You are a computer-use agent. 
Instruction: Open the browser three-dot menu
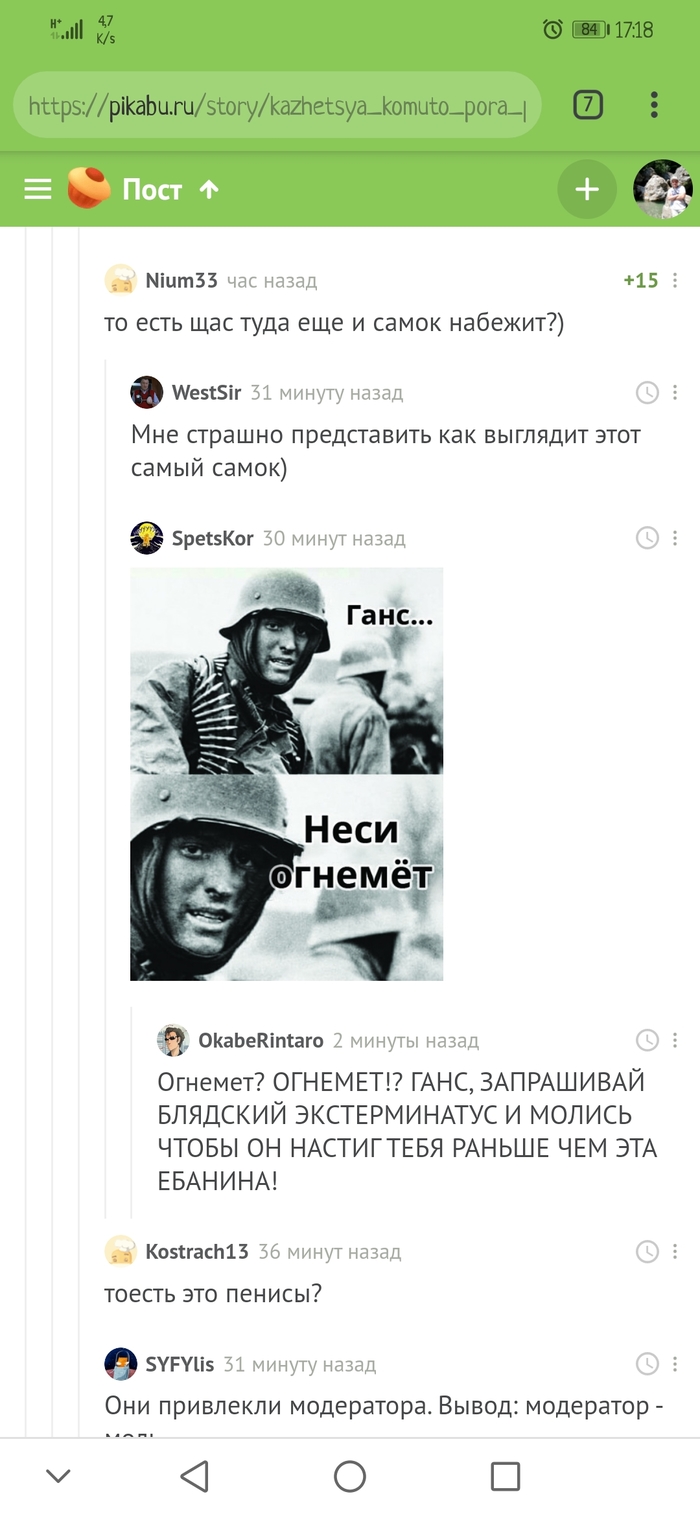(654, 105)
